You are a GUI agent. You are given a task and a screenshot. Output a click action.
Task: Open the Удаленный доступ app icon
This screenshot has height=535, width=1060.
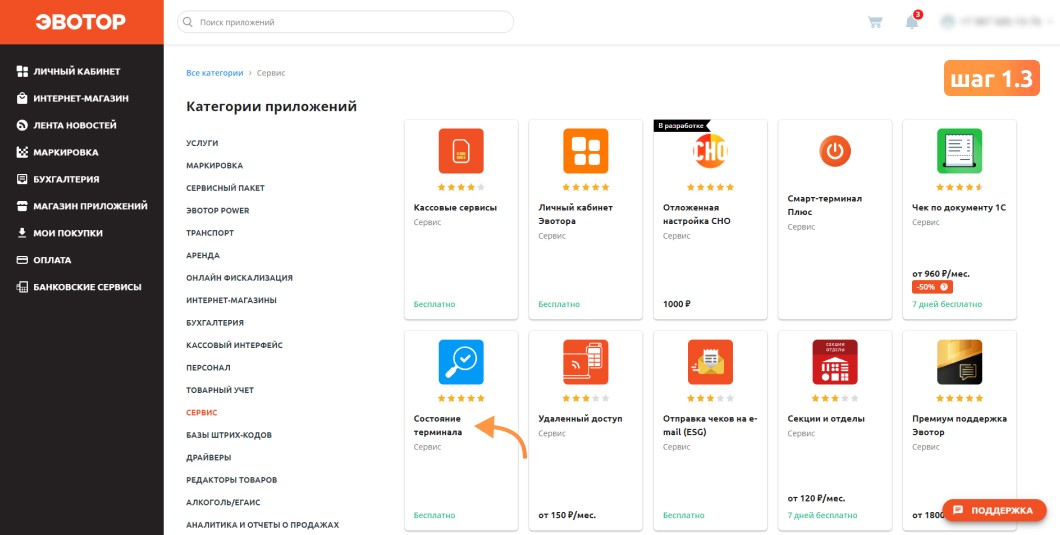click(x=585, y=362)
